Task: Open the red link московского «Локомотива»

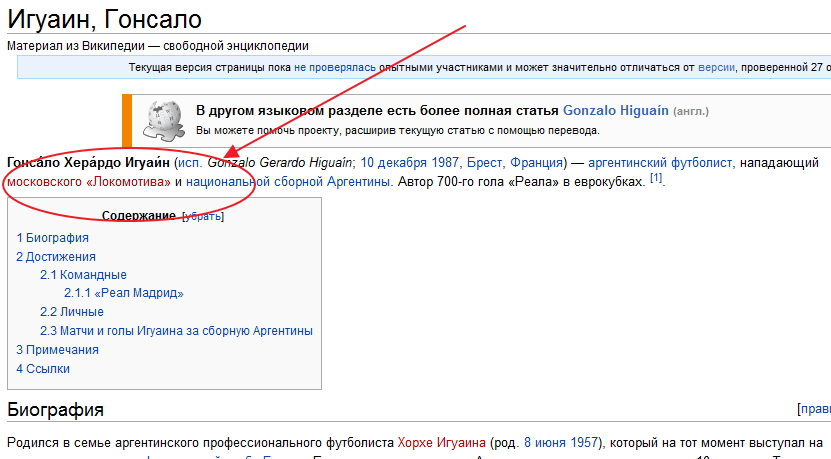Action: click(89, 181)
